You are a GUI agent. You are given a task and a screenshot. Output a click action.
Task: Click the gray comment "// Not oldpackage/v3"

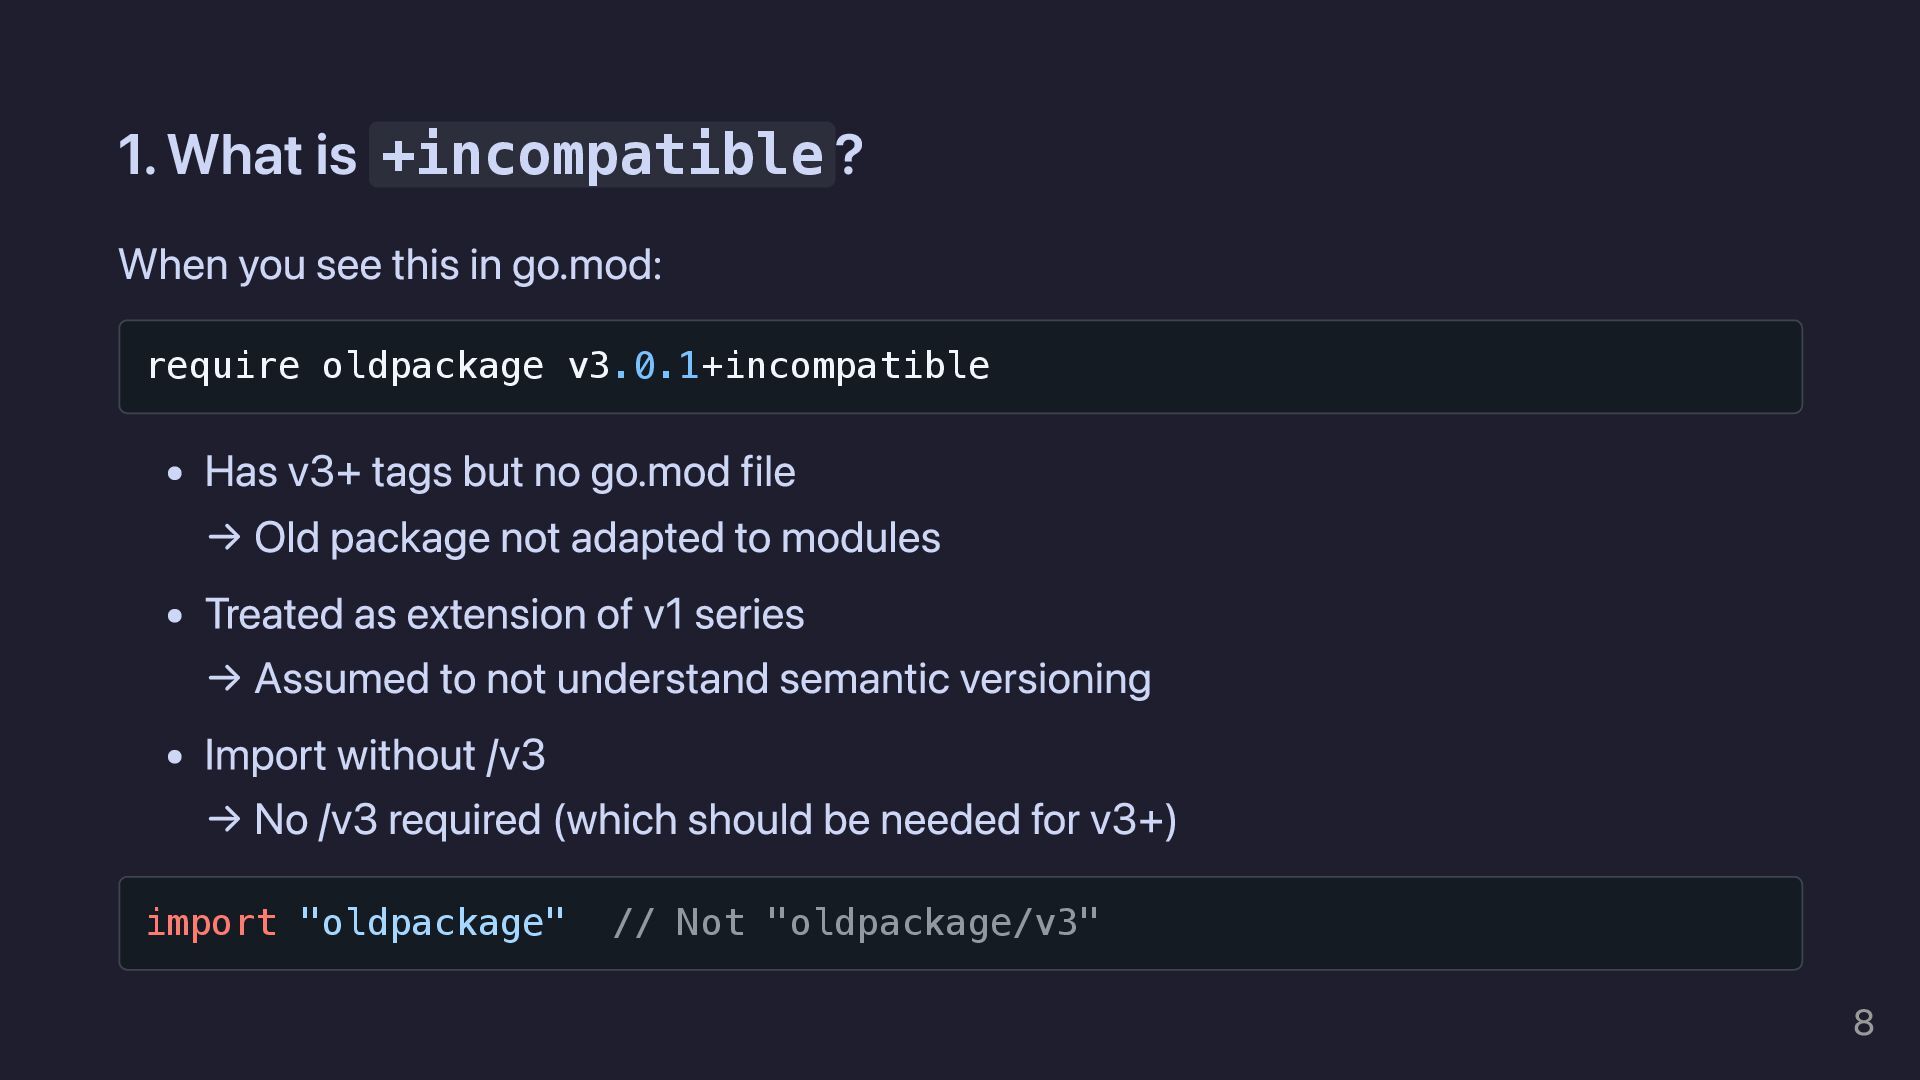[856, 923]
